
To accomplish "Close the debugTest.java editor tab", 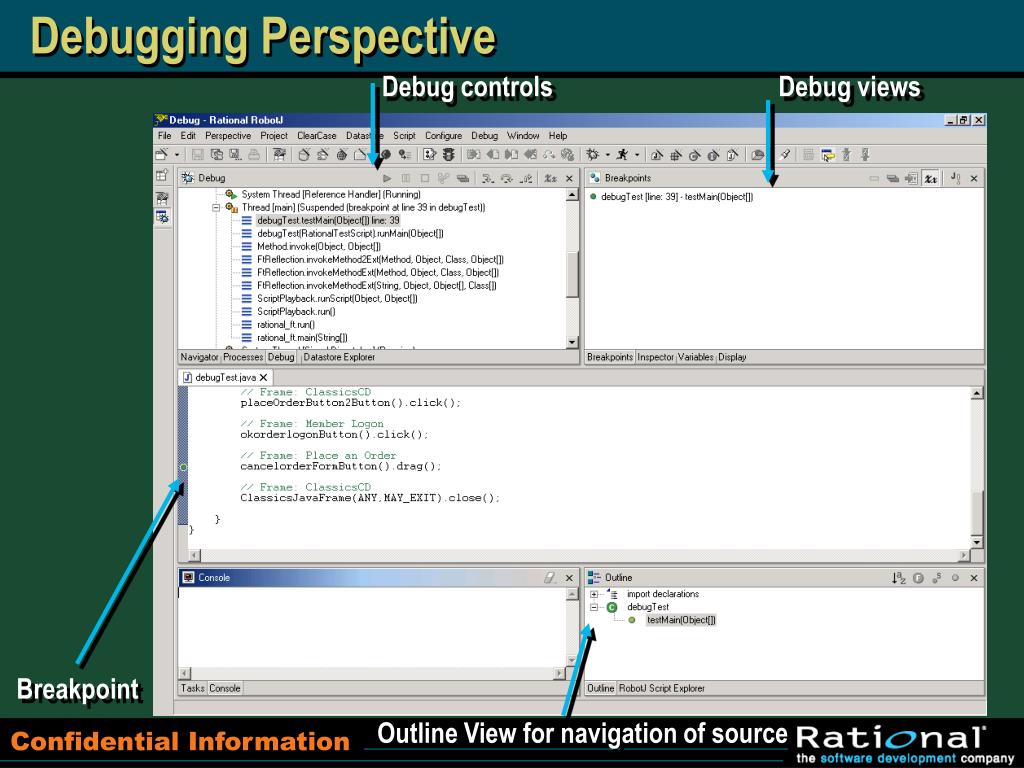I will (263, 377).
